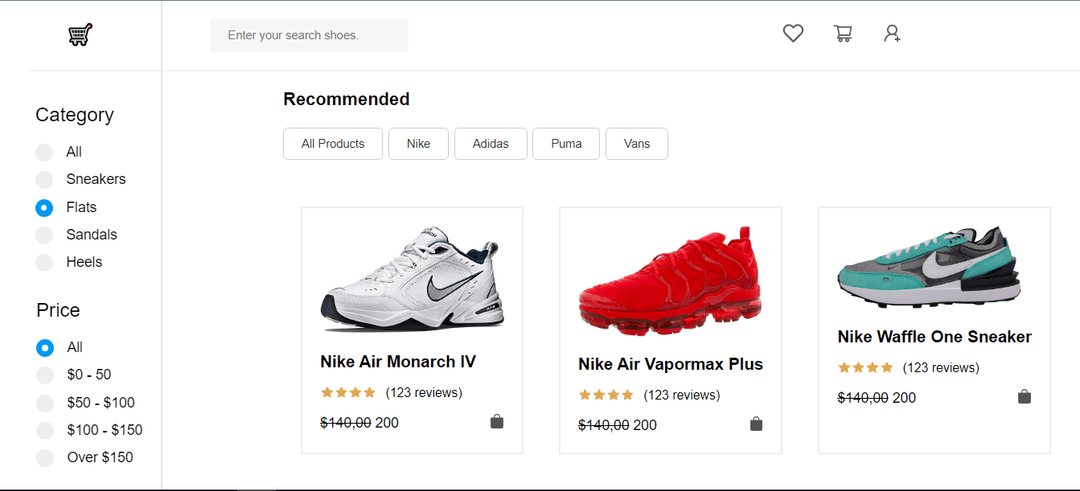The width and height of the screenshot is (1080, 491).
Task: Open the wishlist heart icon
Action: click(x=793, y=34)
